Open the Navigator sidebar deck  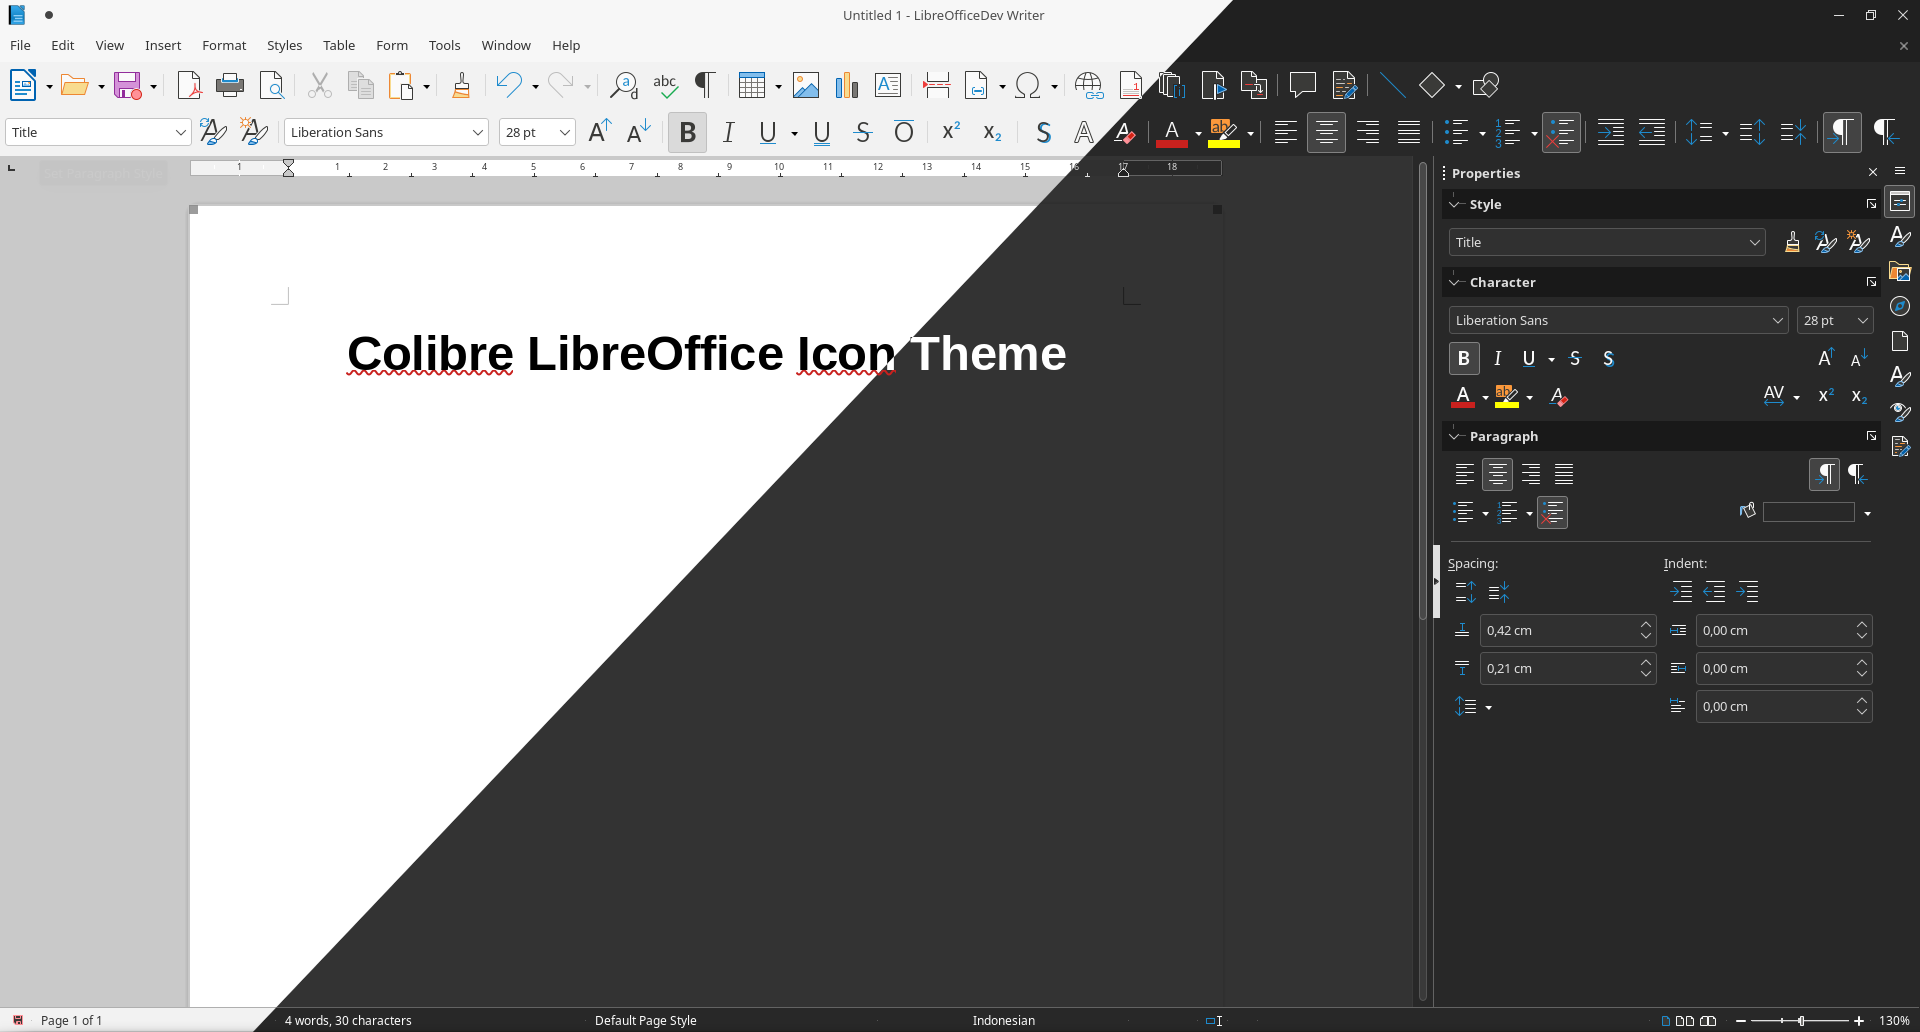tap(1900, 307)
